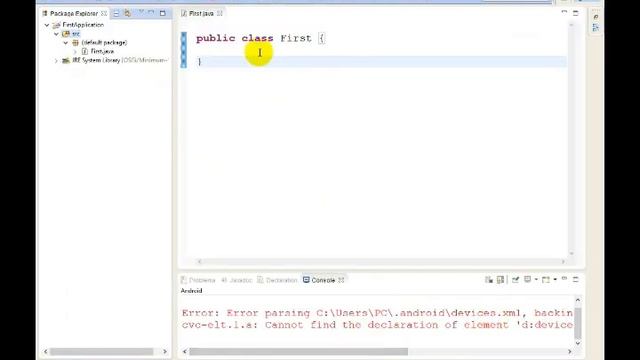Click the editor horizontal scrollbar right arrow
Viewport: 640px width, 360px height.
pyautogui.click(x=563, y=262)
